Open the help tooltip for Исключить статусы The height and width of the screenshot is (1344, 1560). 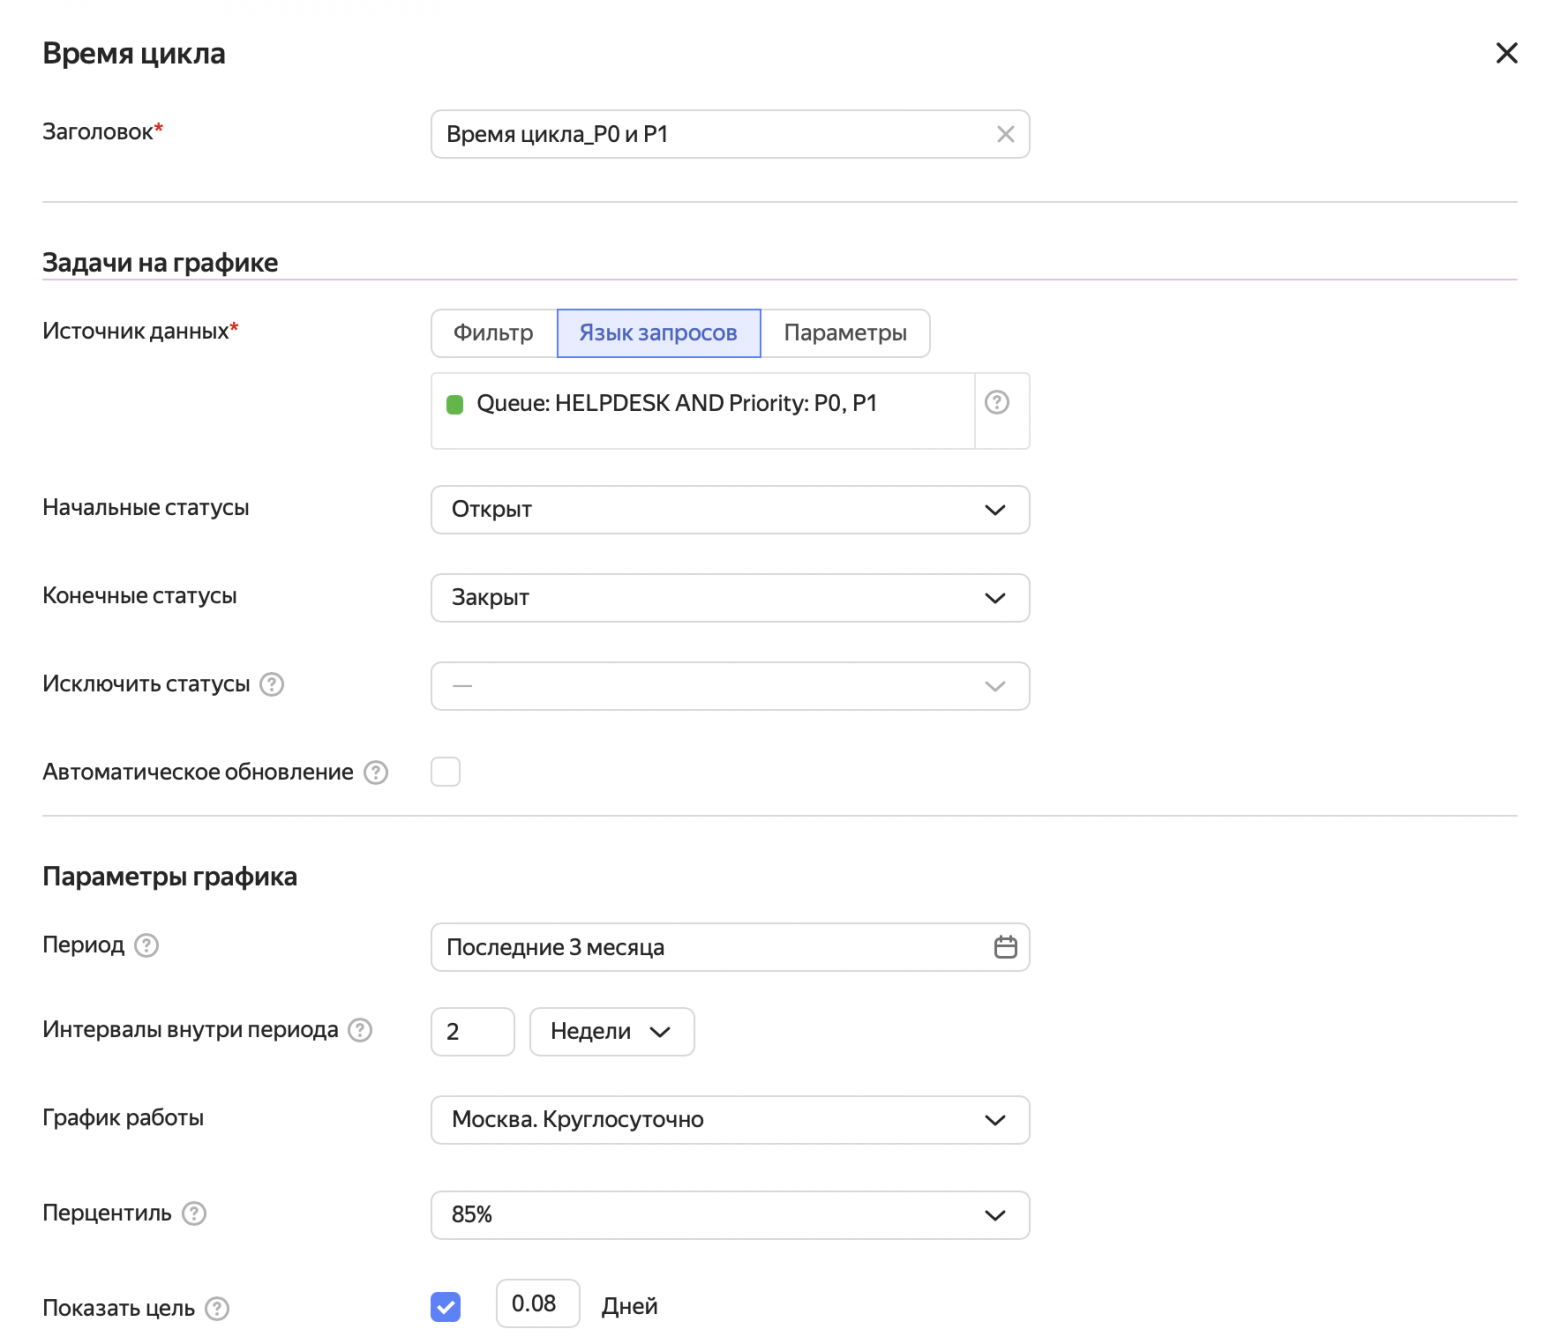click(x=272, y=684)
